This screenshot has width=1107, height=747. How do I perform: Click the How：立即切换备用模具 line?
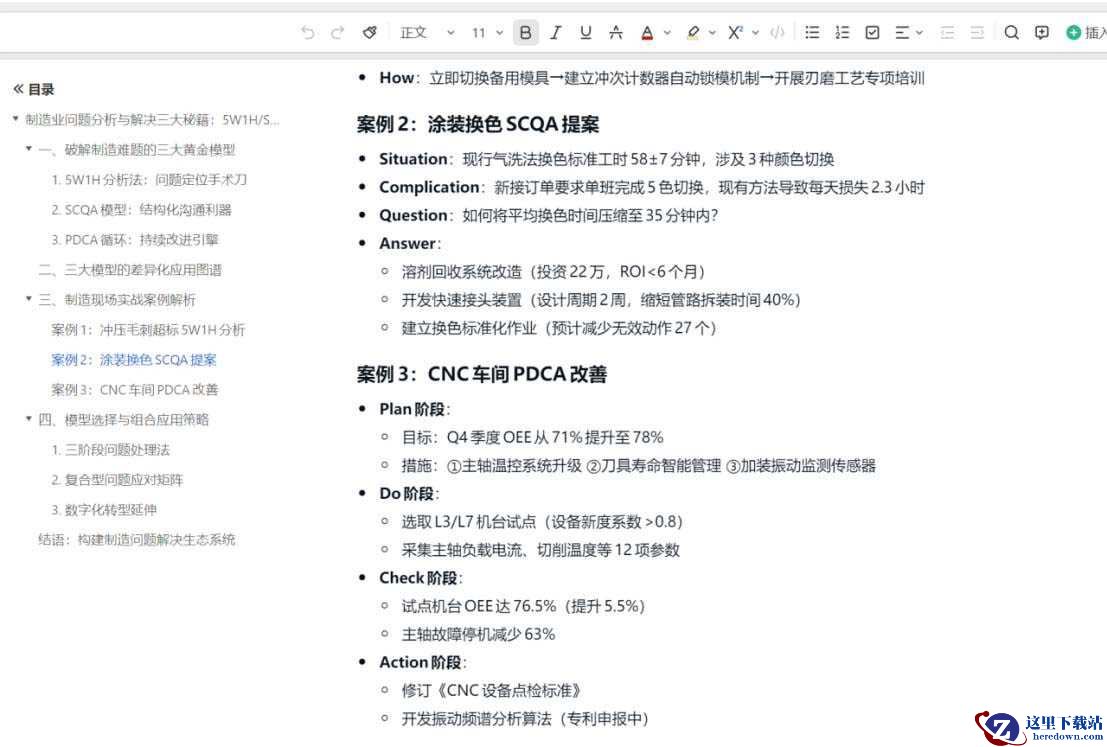pos(652,78)
